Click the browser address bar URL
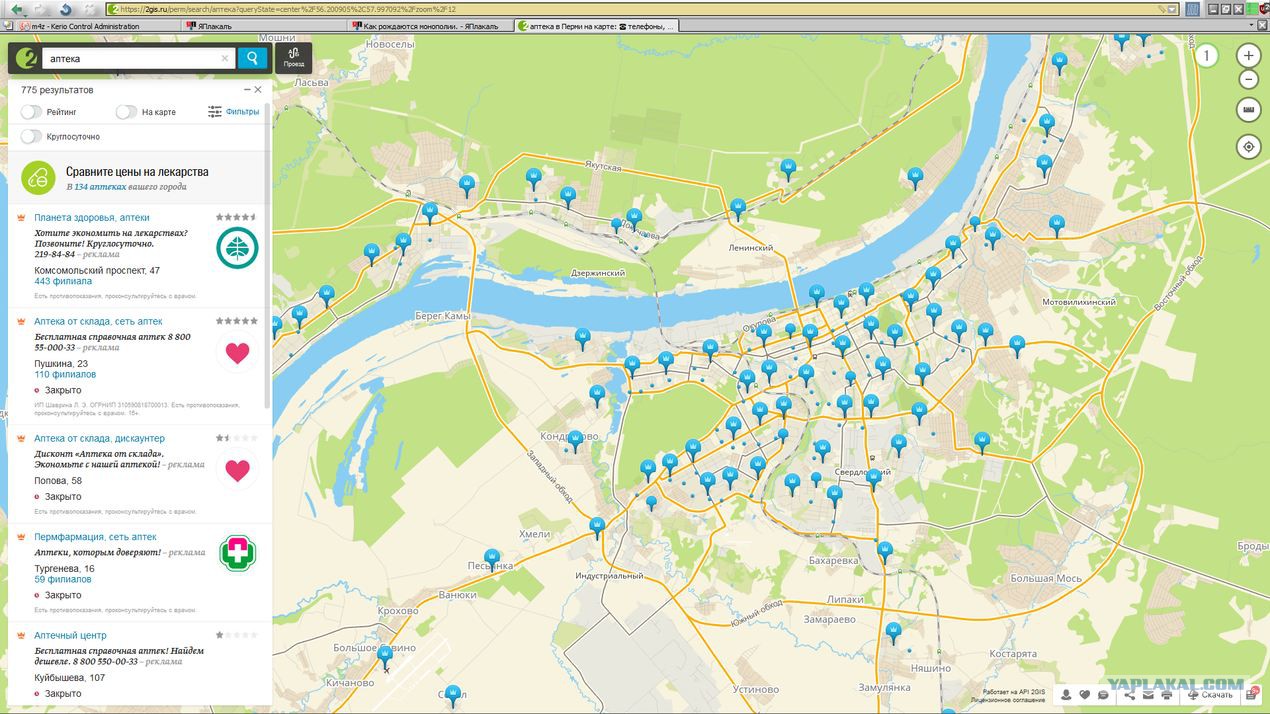1270x714 pixels. (640, 9)
